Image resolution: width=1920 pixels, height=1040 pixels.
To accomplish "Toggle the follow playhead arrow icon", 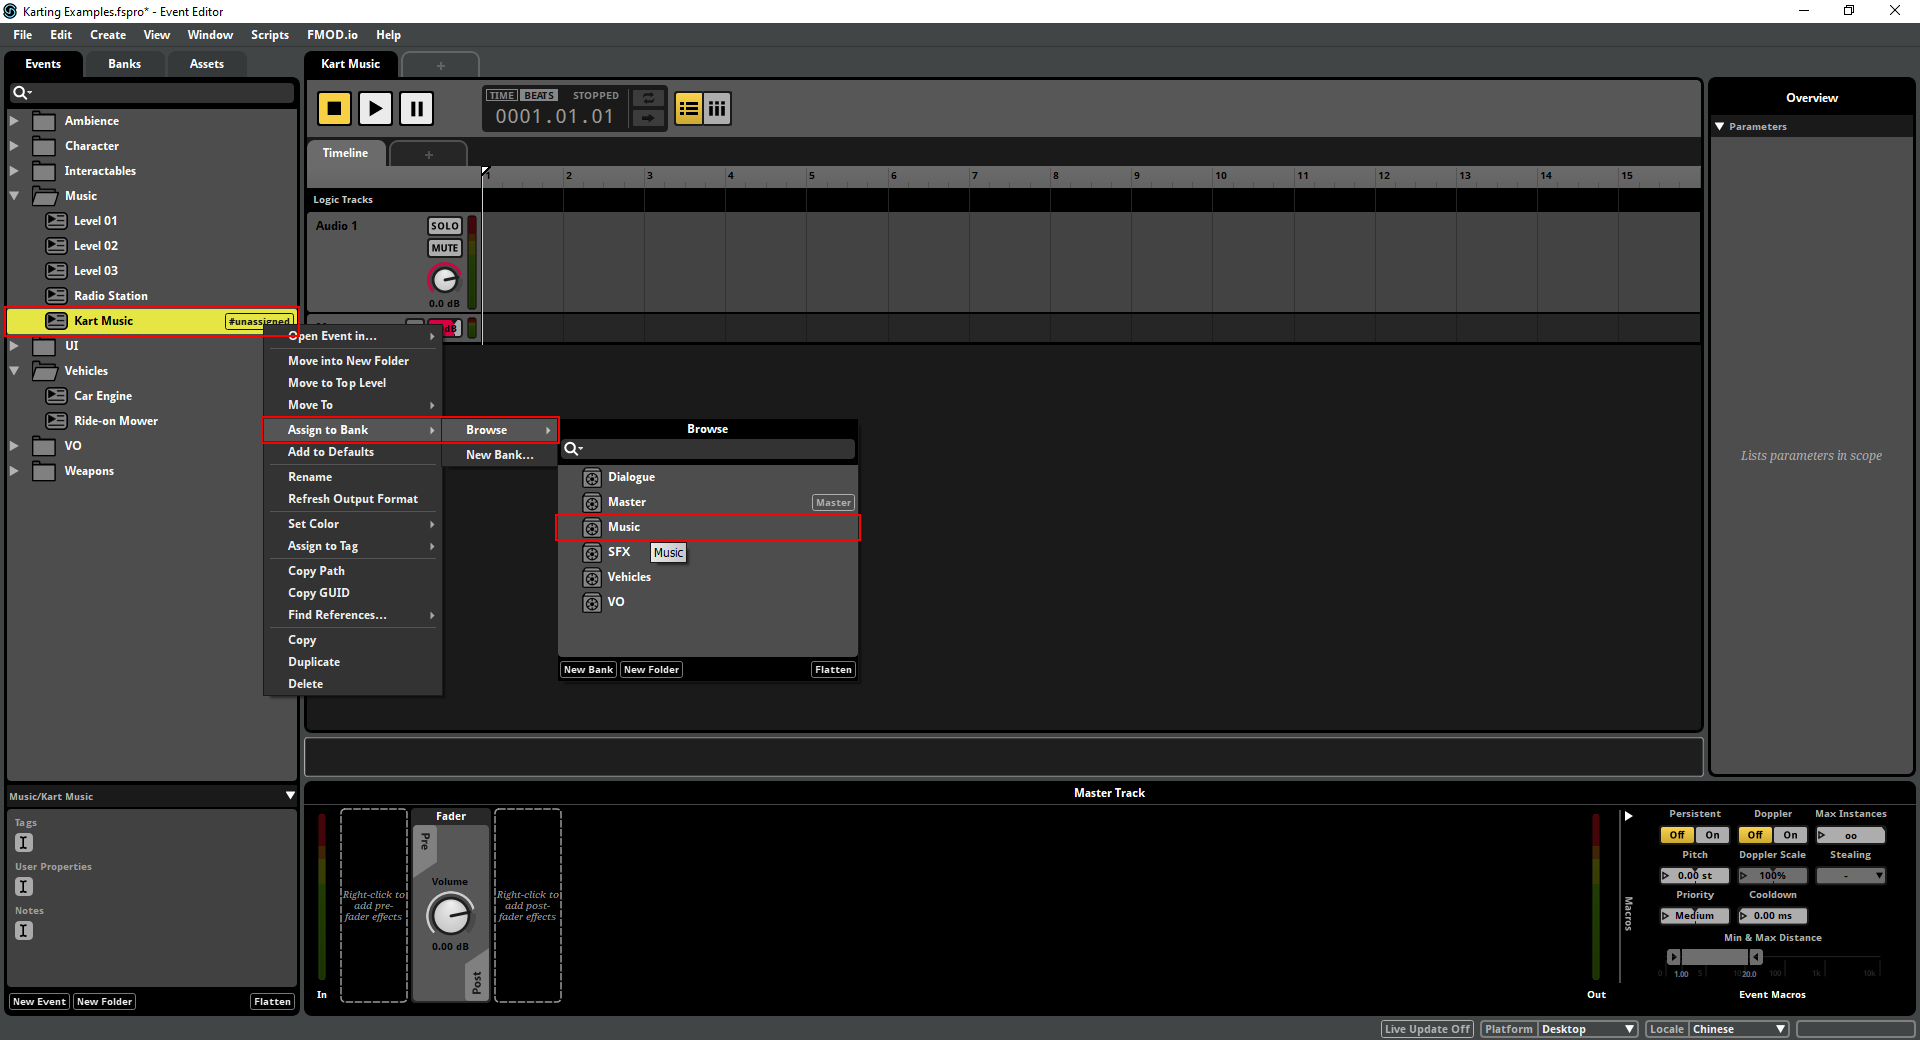I will coord(647,118).
